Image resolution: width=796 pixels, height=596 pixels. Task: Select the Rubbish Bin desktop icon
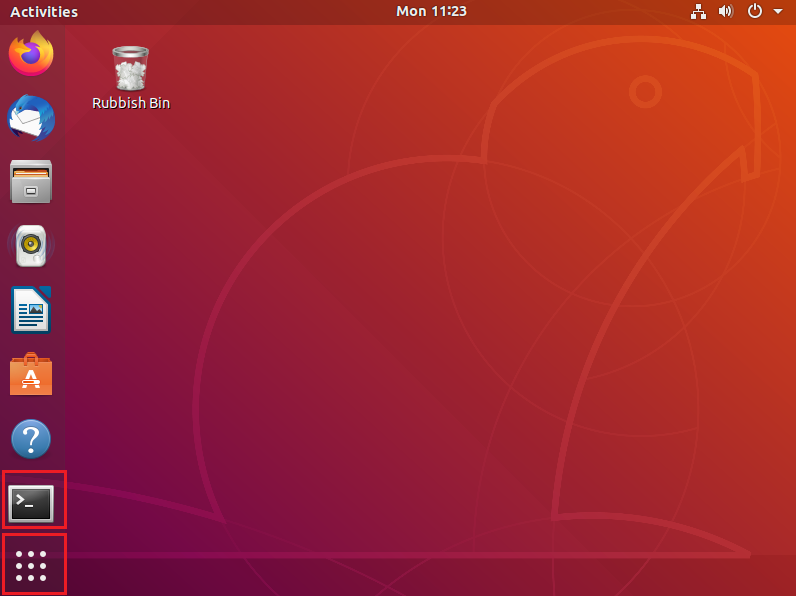tap(131, 68)
